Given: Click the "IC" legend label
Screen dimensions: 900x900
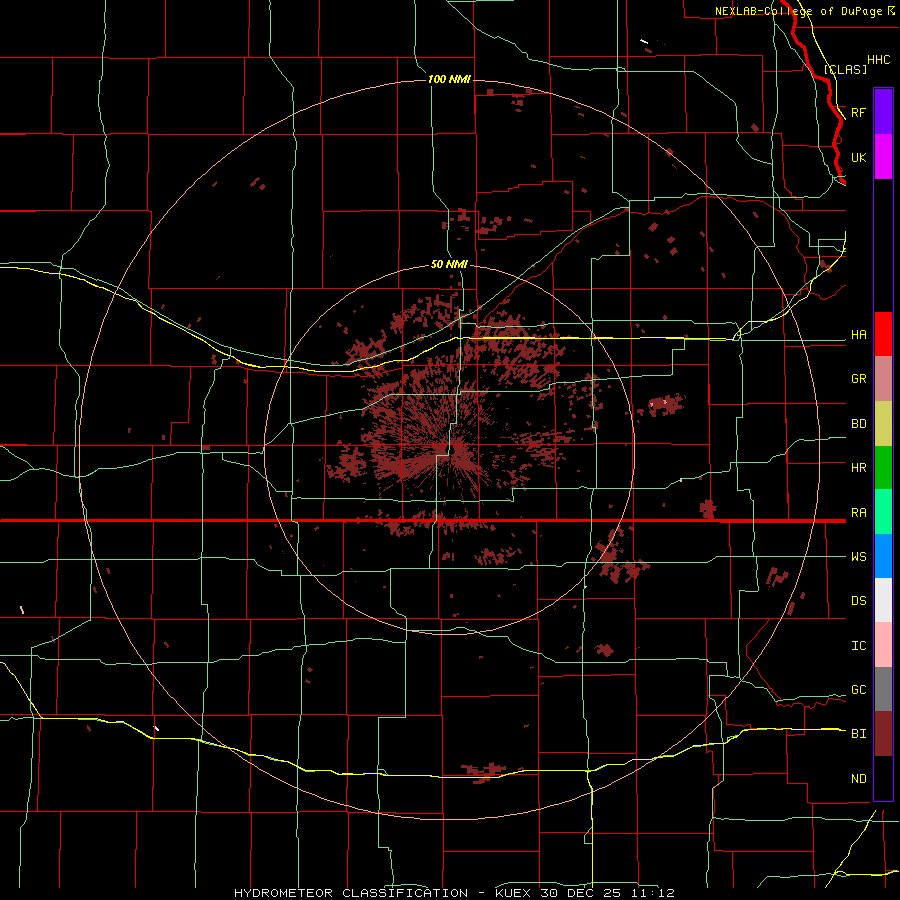Looking at the screenshot, I should (x=859, y=646).
